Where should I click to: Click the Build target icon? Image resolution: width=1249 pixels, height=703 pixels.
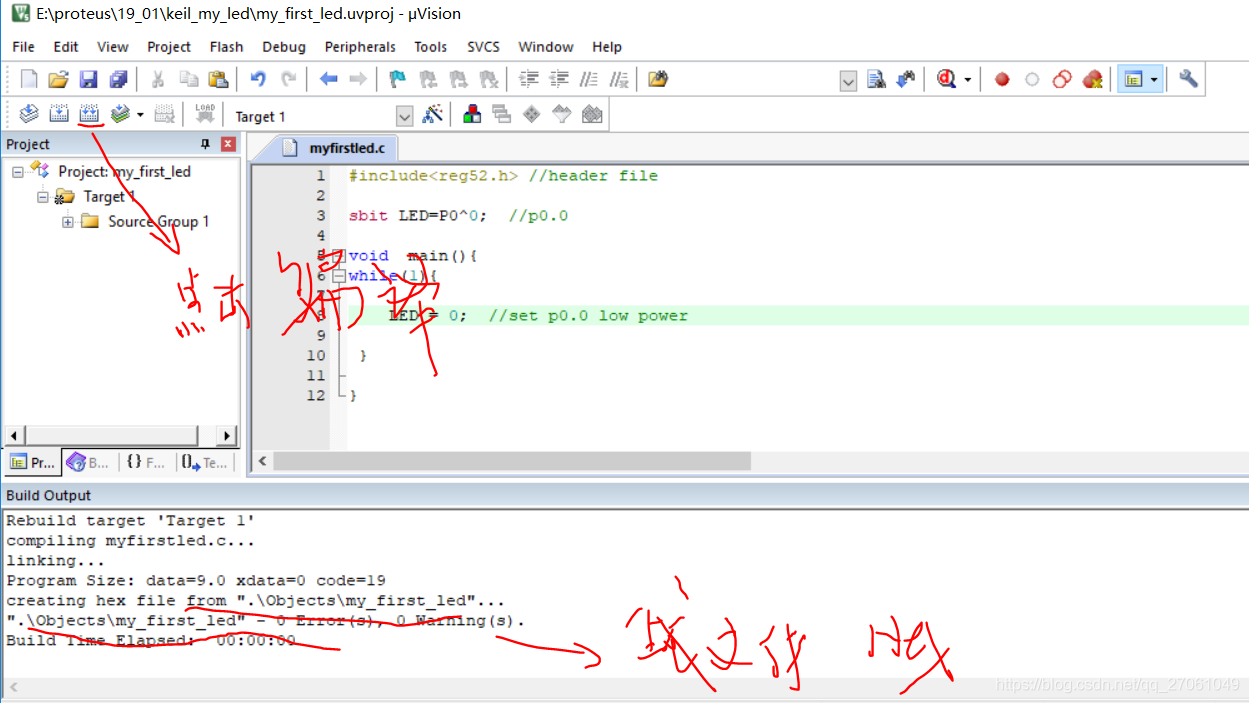(x=59, y=115)
